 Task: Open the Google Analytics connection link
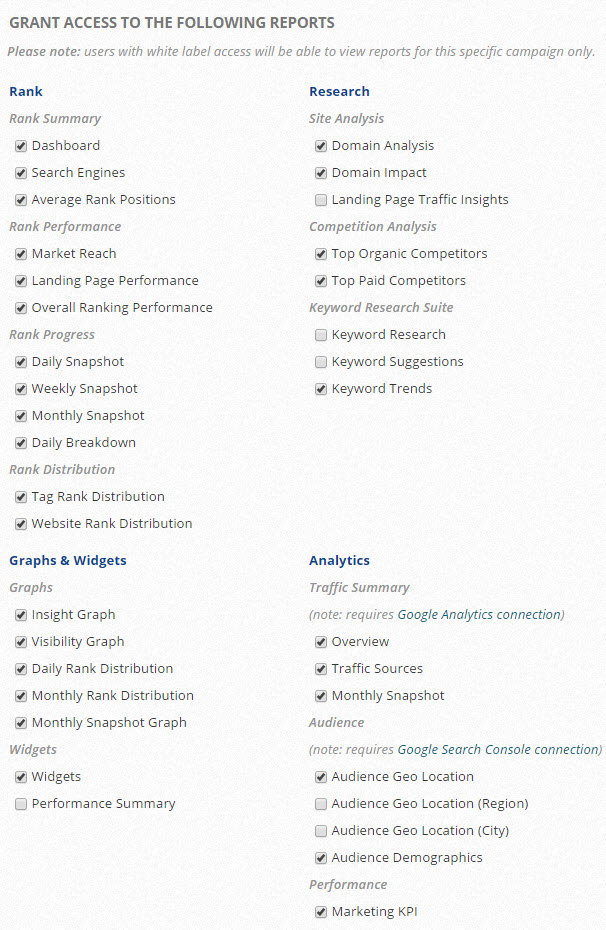(479, 615)
